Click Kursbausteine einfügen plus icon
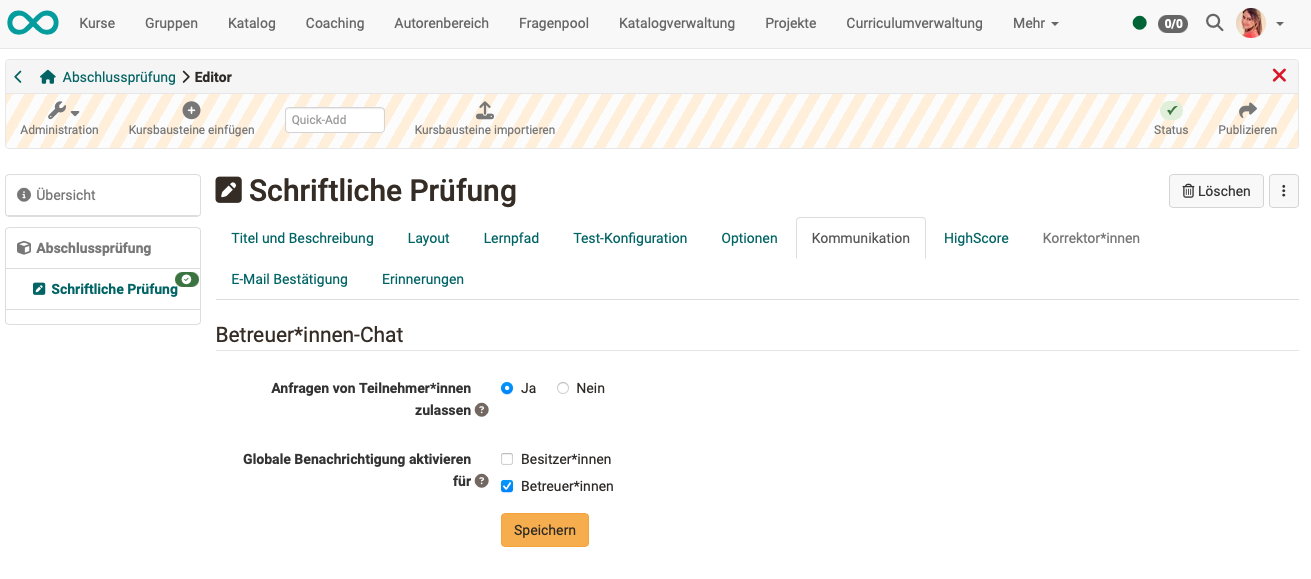 pos(191,111)
